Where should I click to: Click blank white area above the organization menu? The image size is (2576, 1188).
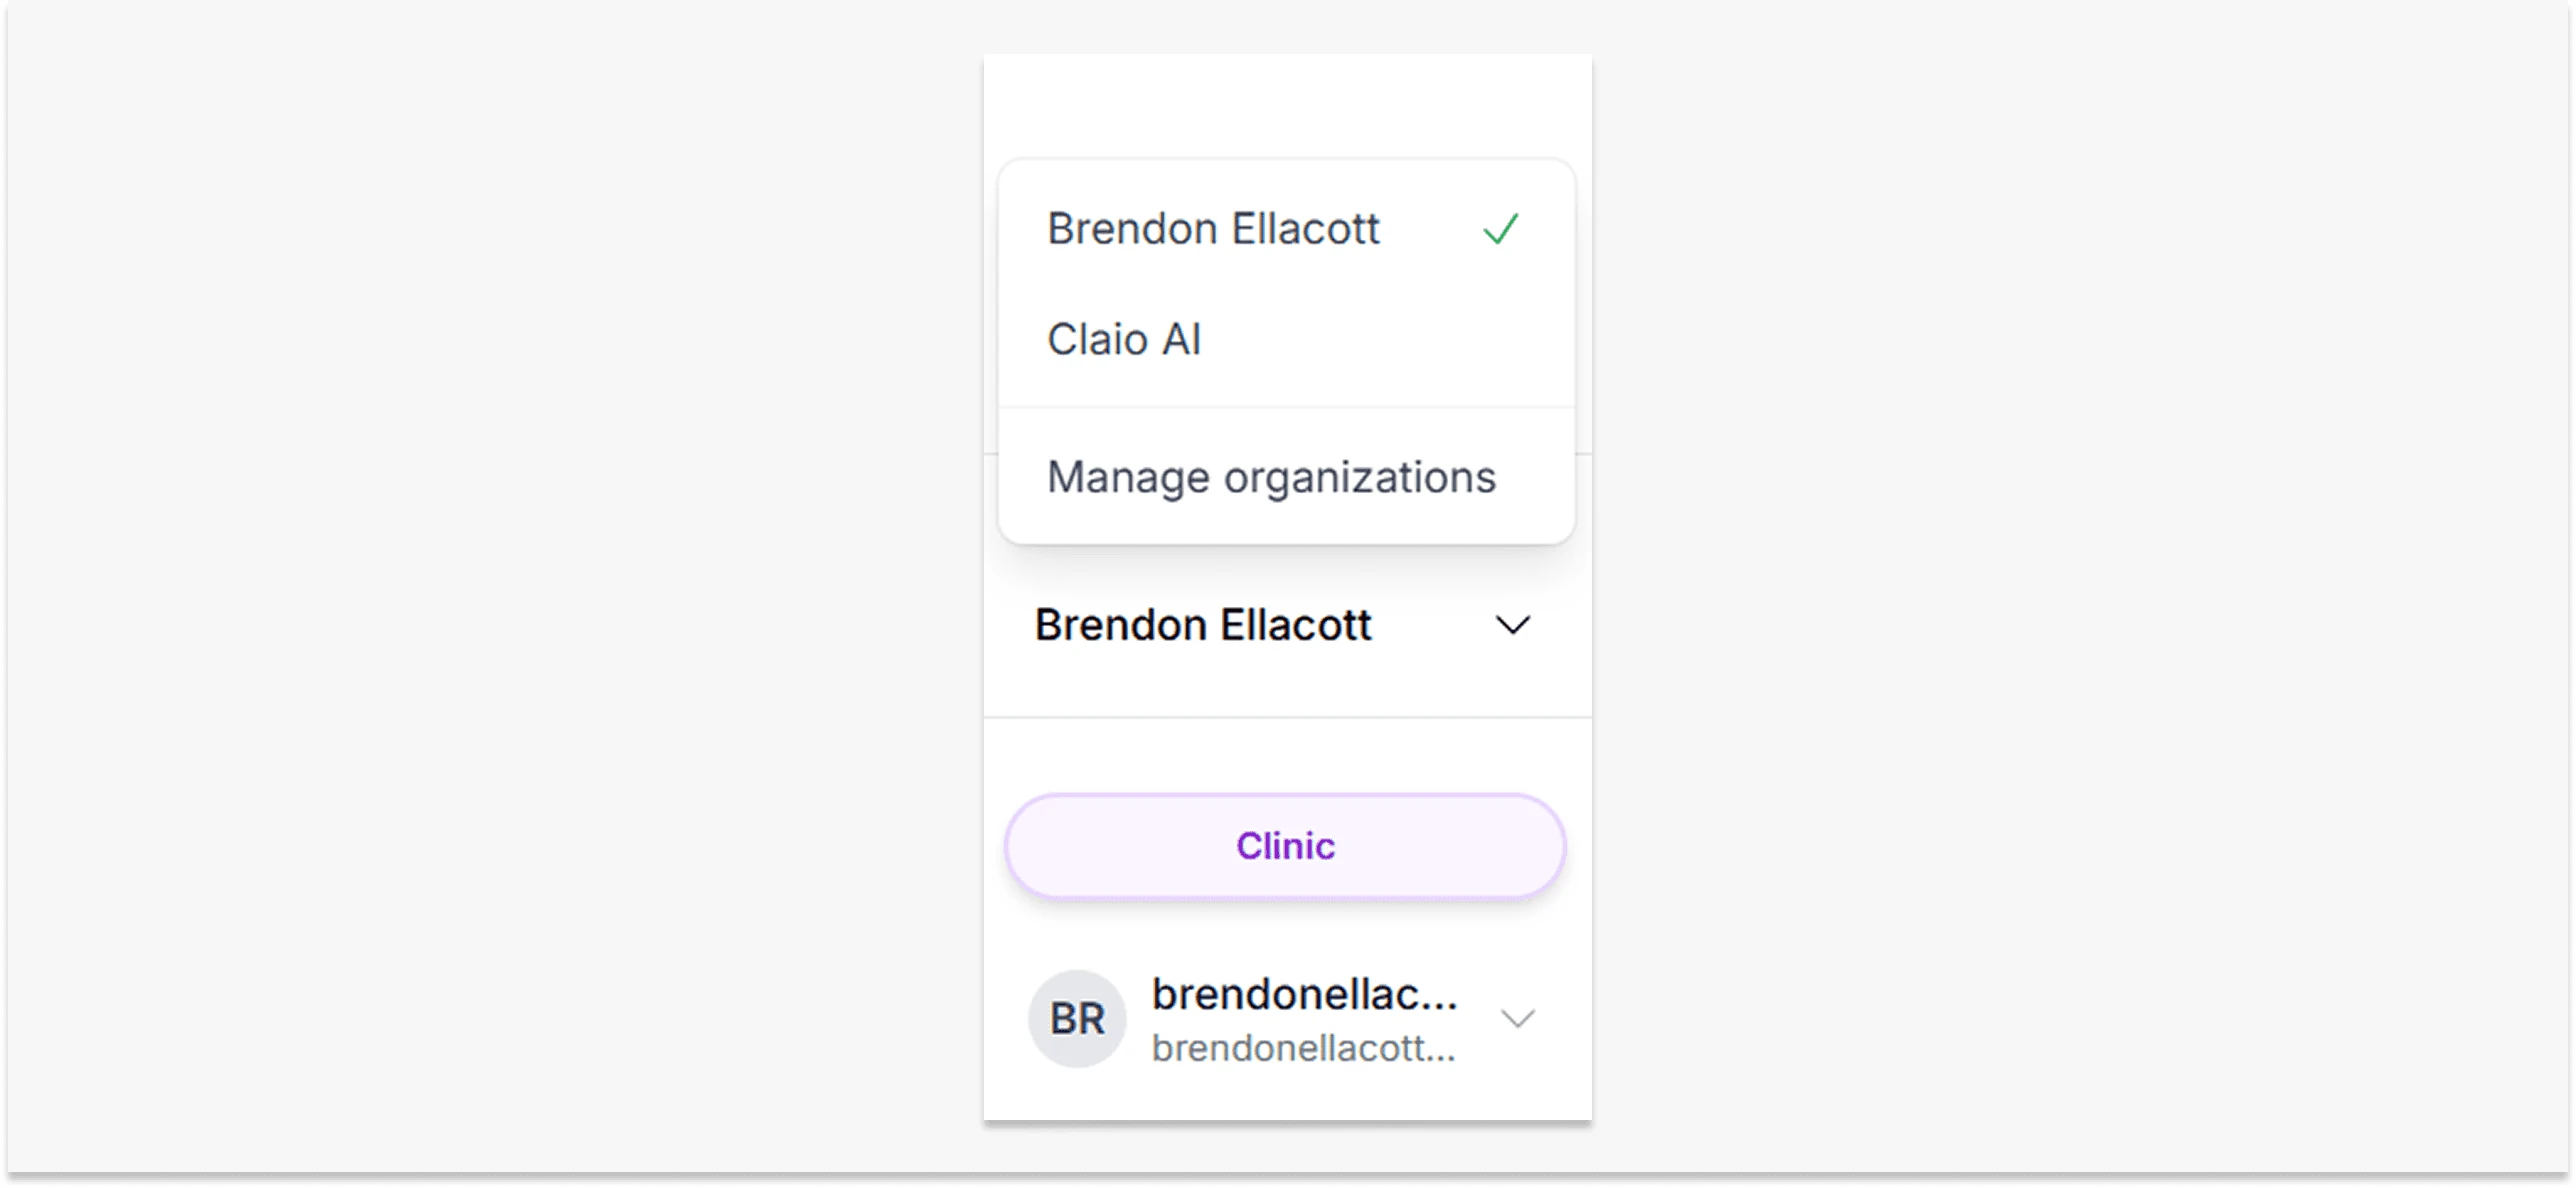1288,105
